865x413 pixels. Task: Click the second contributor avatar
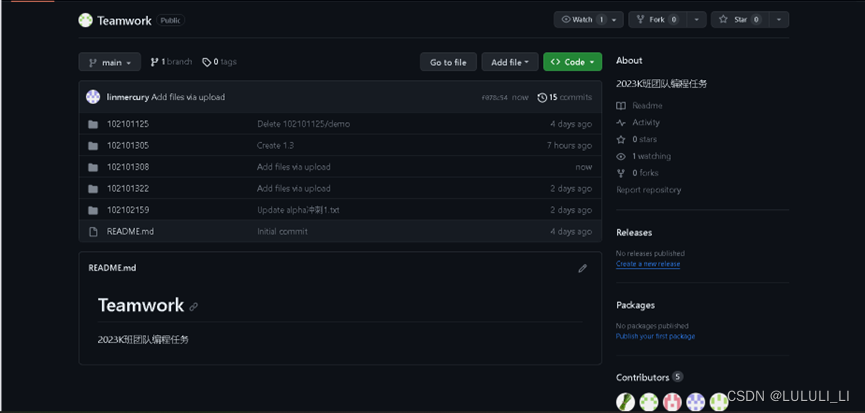(649, 401)
